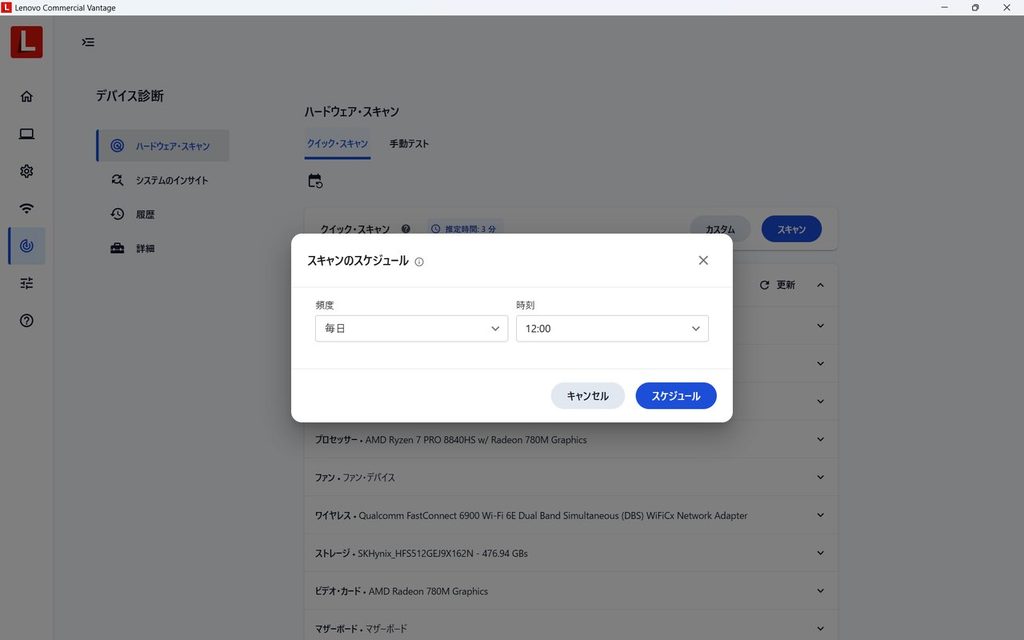Click the キャンセル button
1024x640 pixels.
point(588,396)
